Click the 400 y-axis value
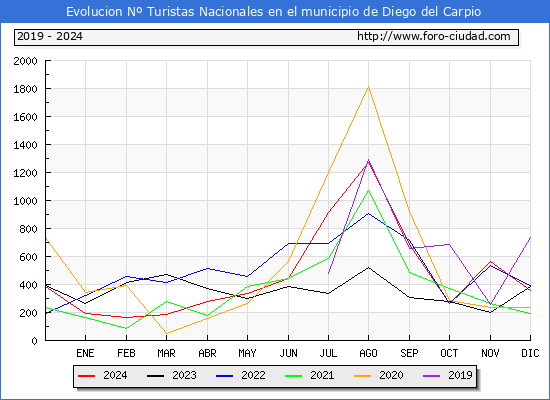550x400 pixels. (x=28, y=285)
